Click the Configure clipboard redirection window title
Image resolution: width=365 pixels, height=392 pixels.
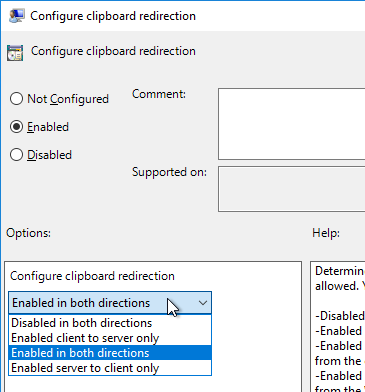point(113,16)
